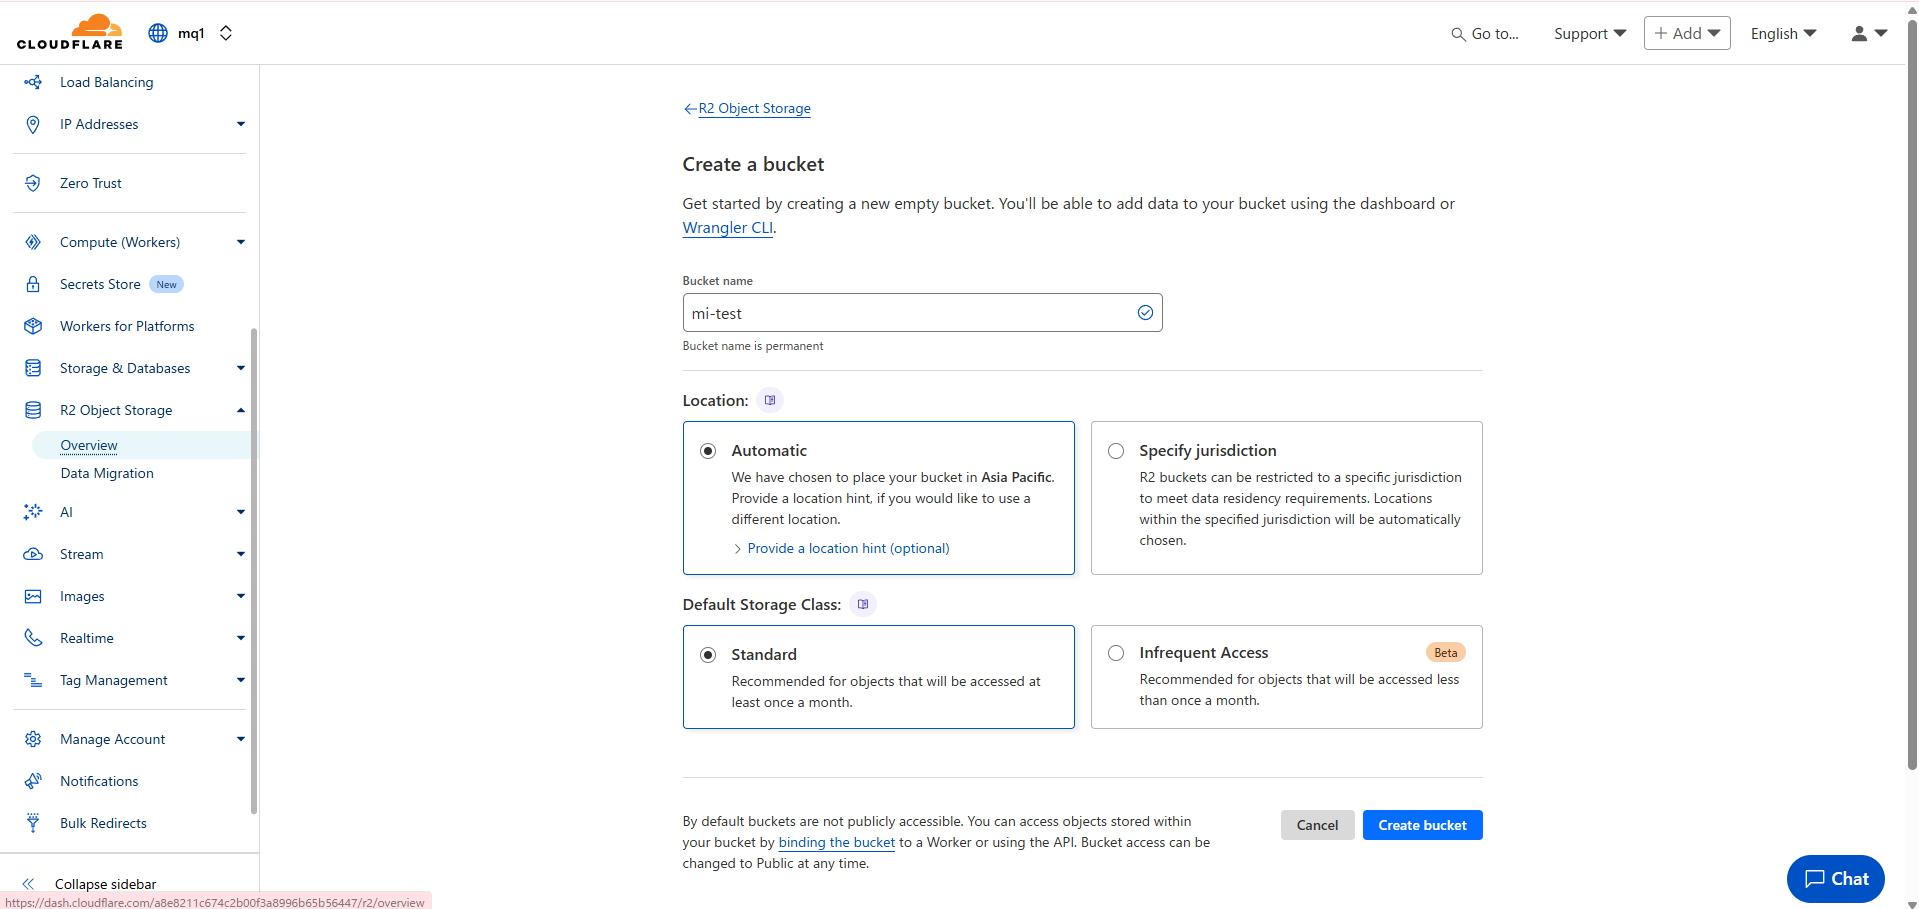Expand the AI menu arrow
The height and width of the screenshot is (909, 1919).
(x=241, y=512)
